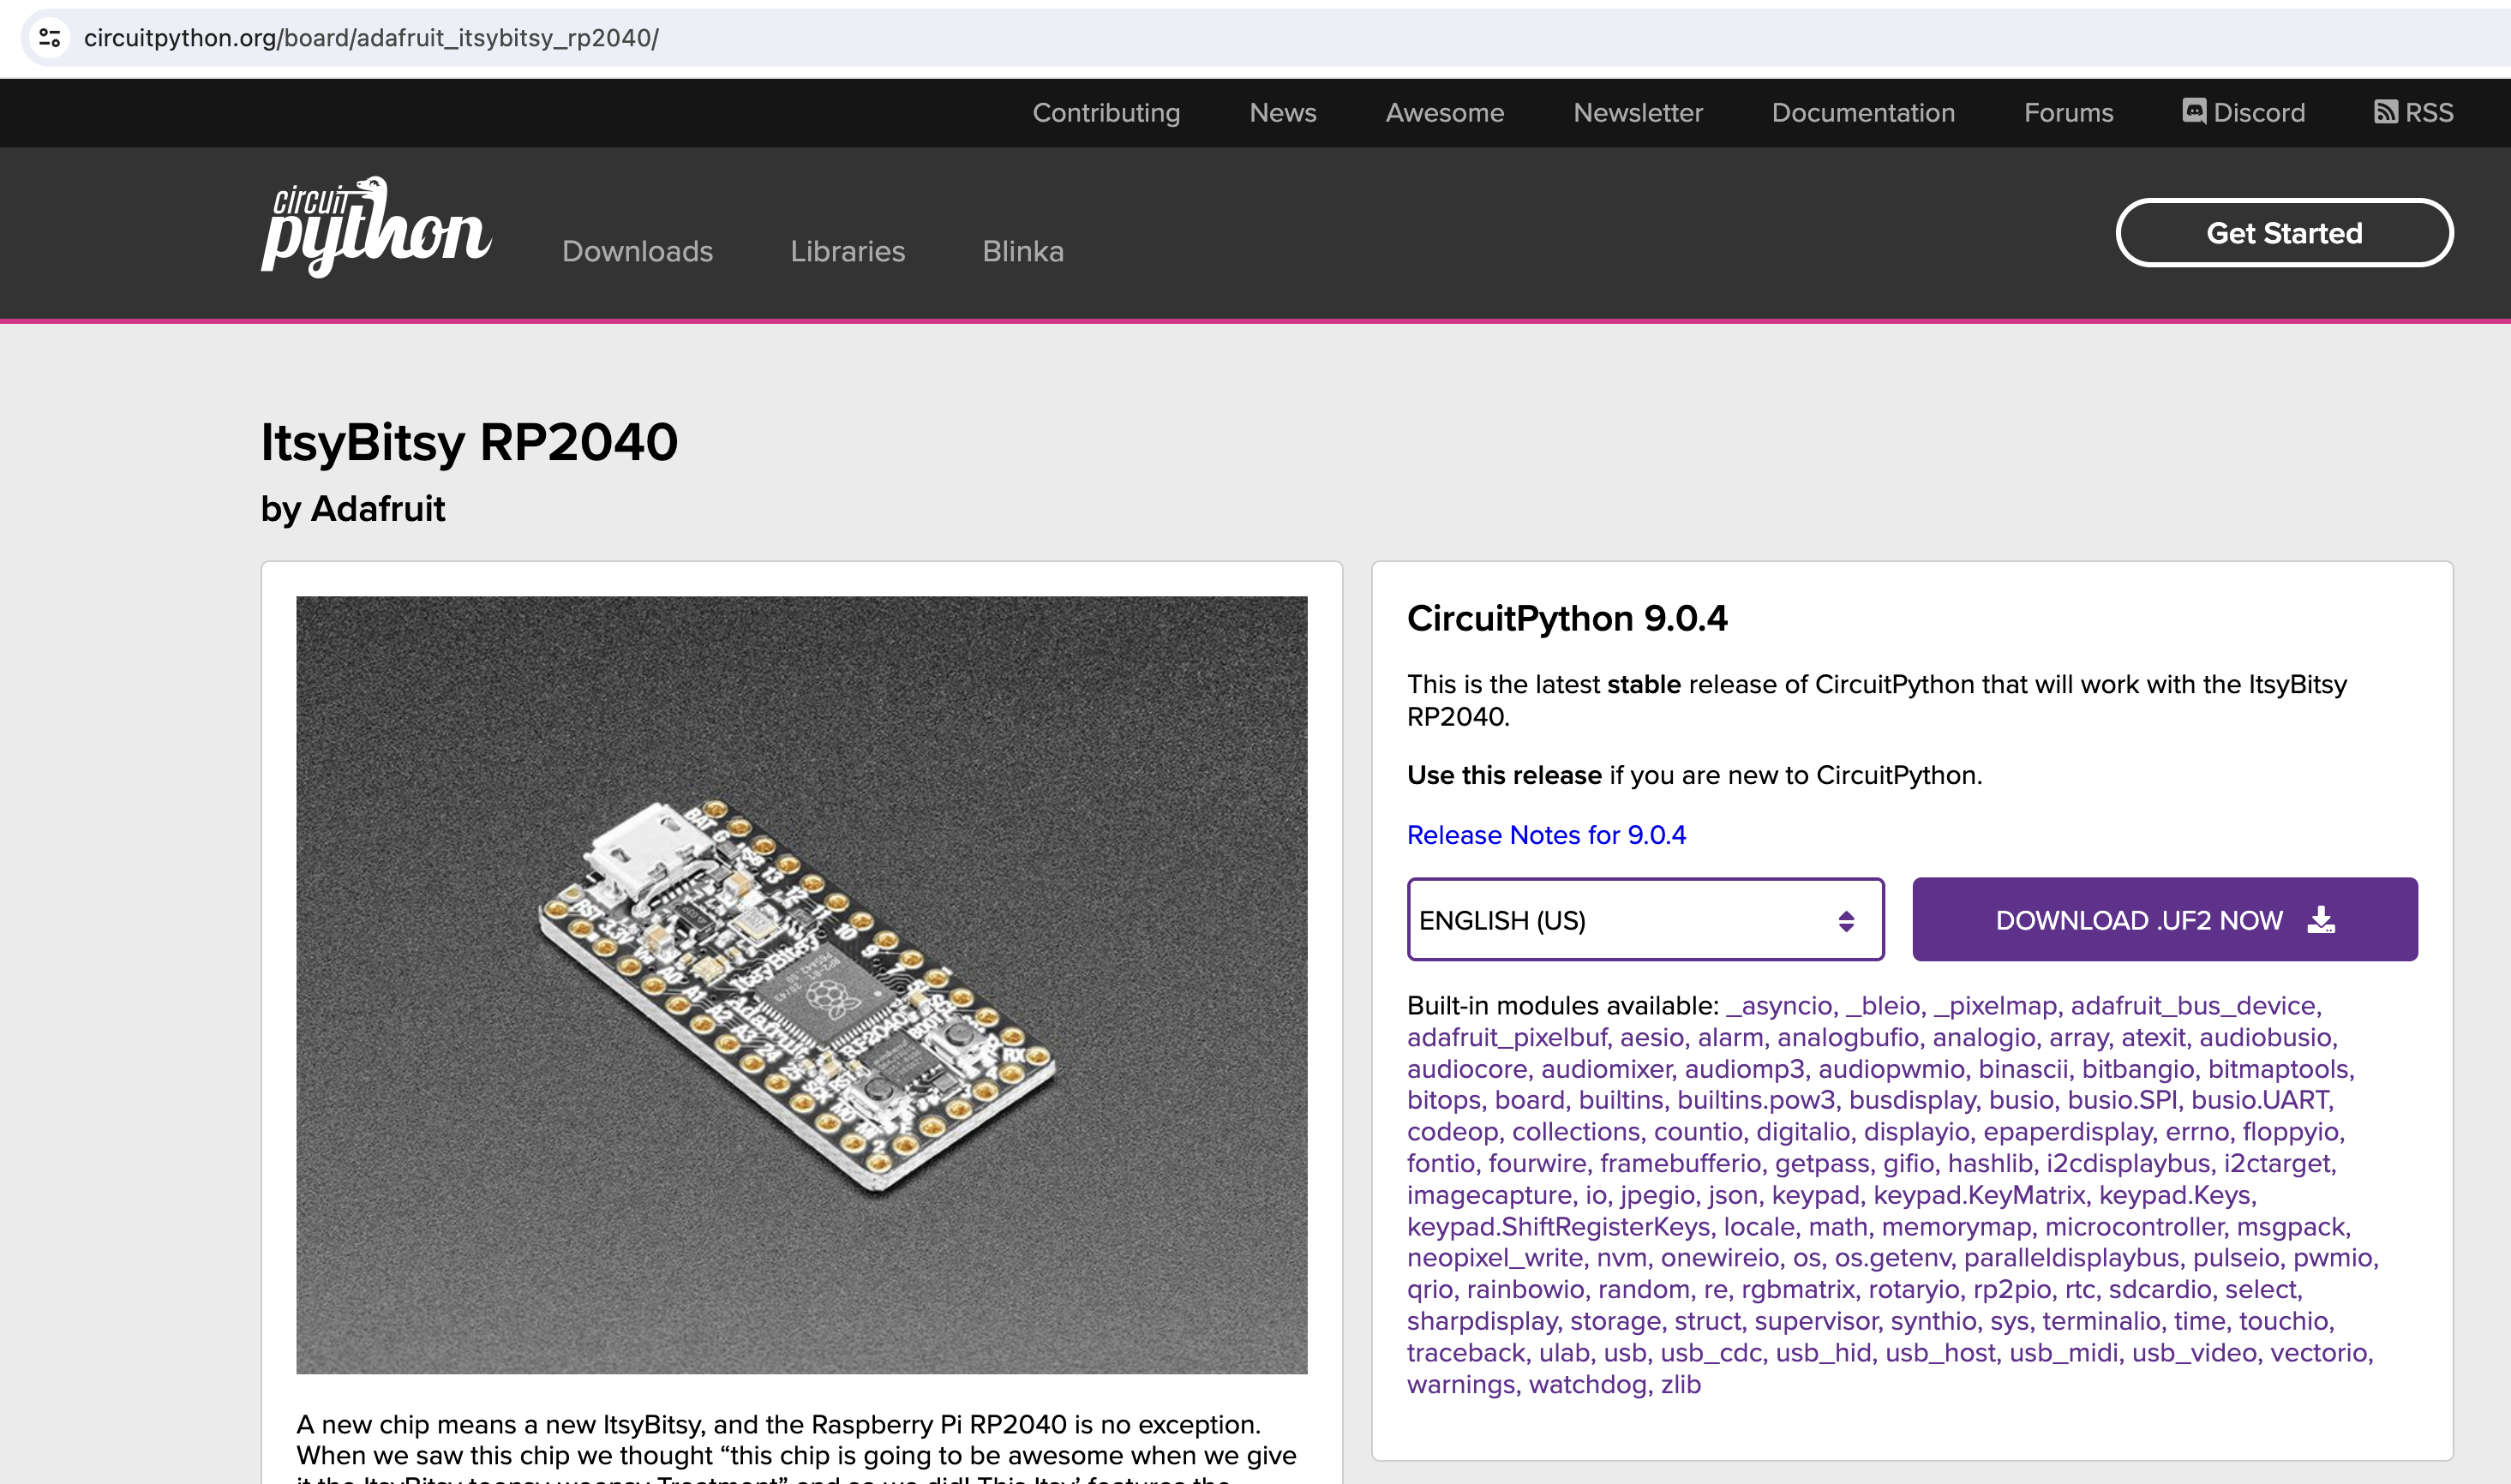Open the adafruit_pixelbuf module link
Viewport: 2511px width, 1484px height.
point(1506,1038)
